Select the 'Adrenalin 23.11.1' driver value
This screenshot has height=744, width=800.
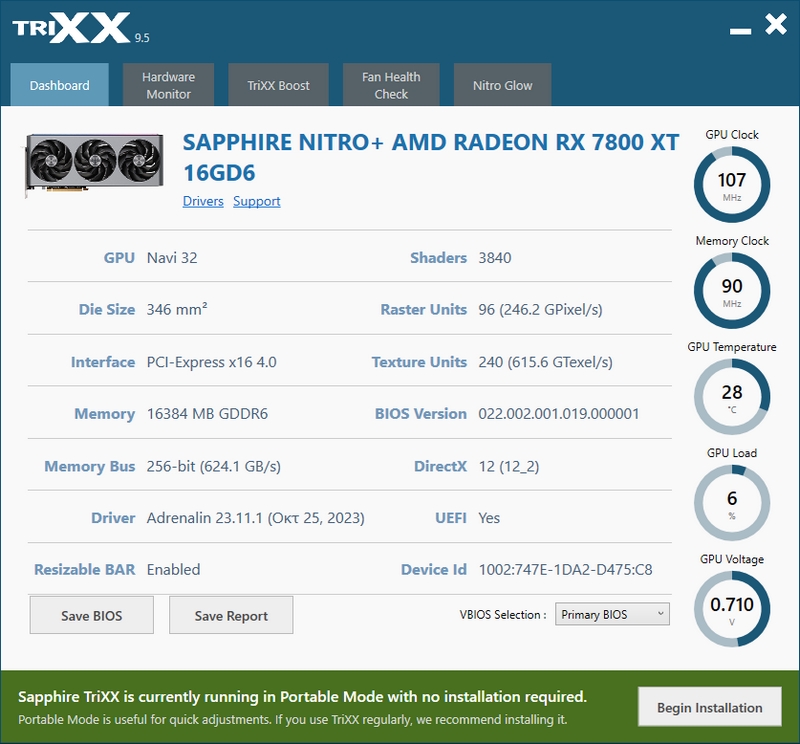[x=256, y=518]
